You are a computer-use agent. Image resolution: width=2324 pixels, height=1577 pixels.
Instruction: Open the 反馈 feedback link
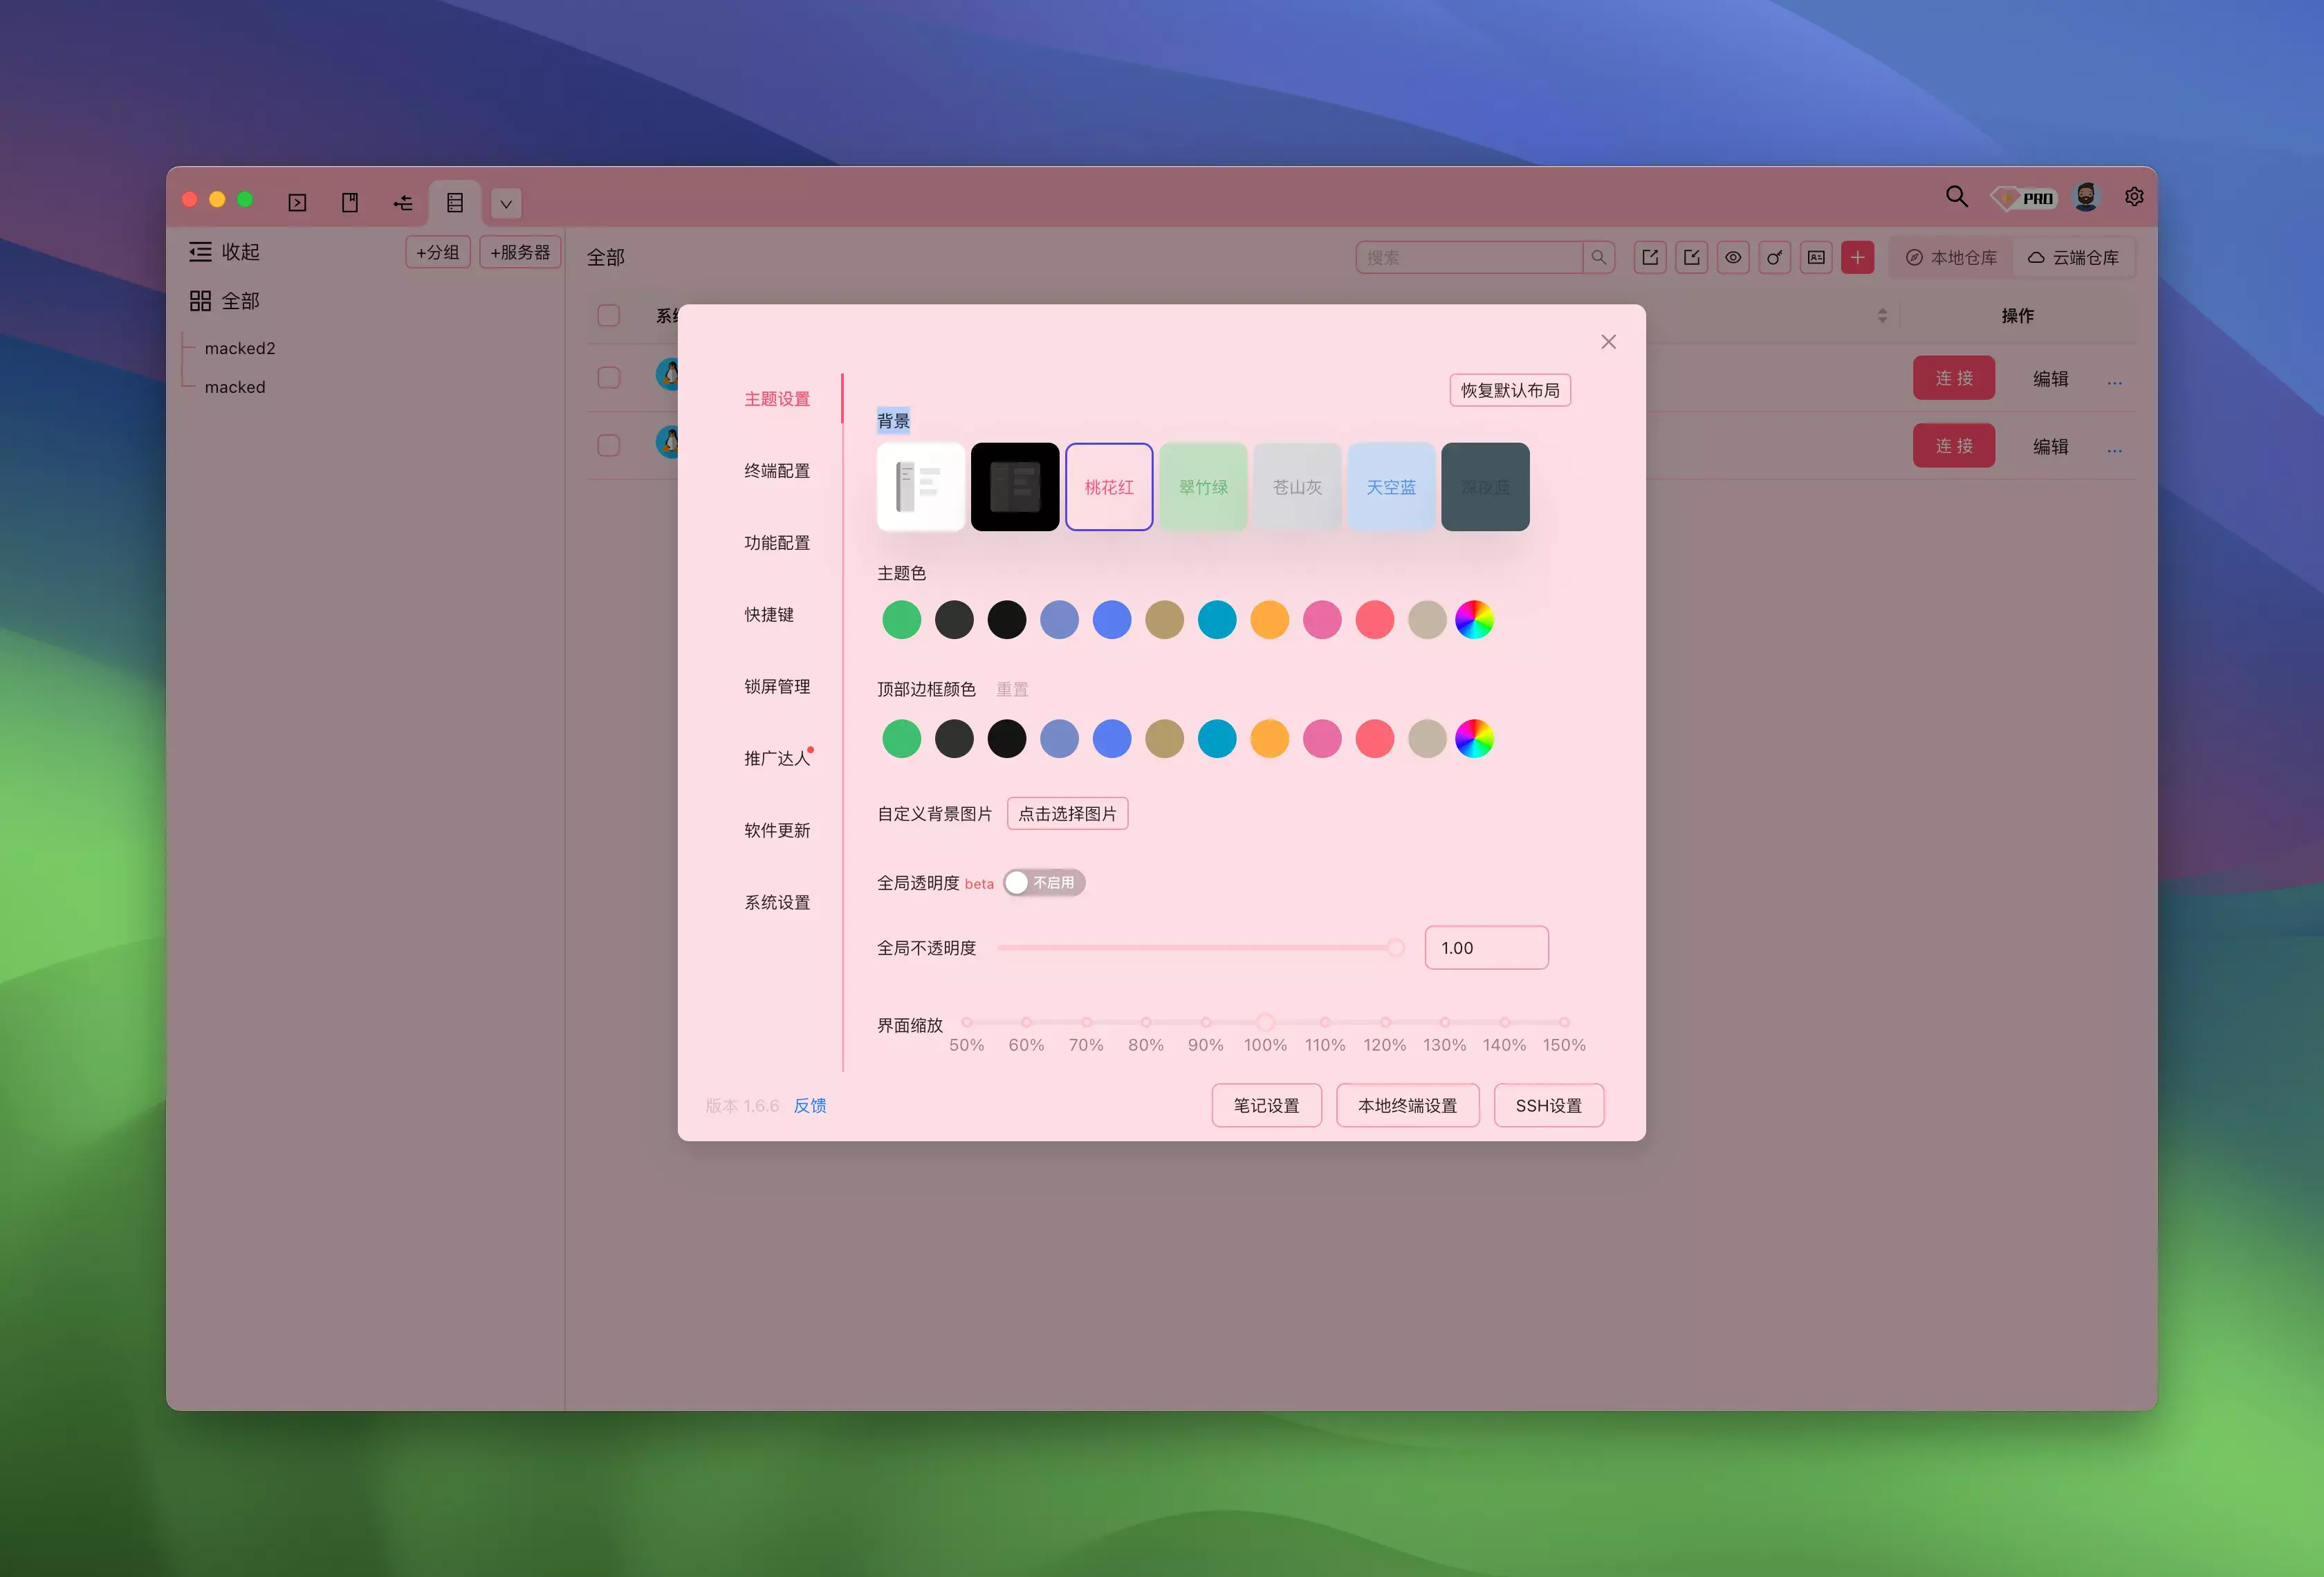[x=810, y=1106]
